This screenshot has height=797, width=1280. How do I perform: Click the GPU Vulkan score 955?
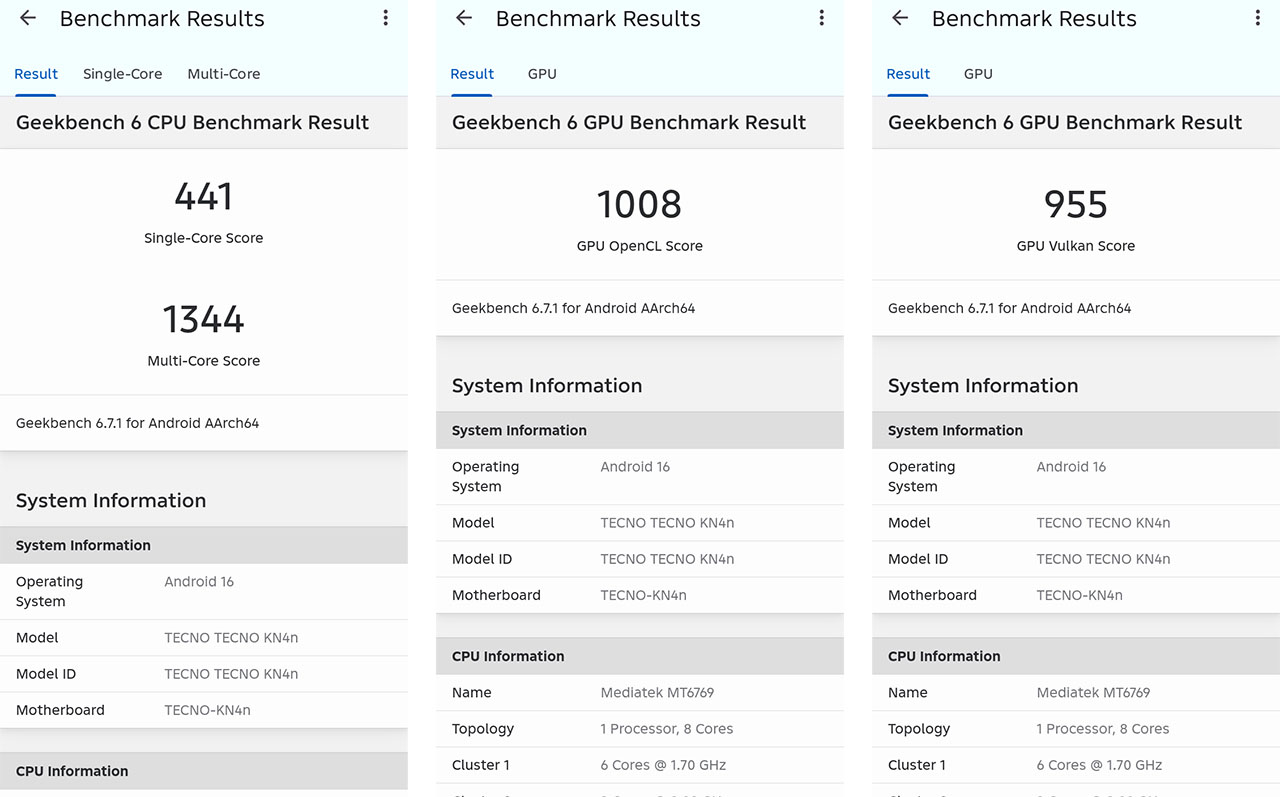click(x=1076, y=205)
